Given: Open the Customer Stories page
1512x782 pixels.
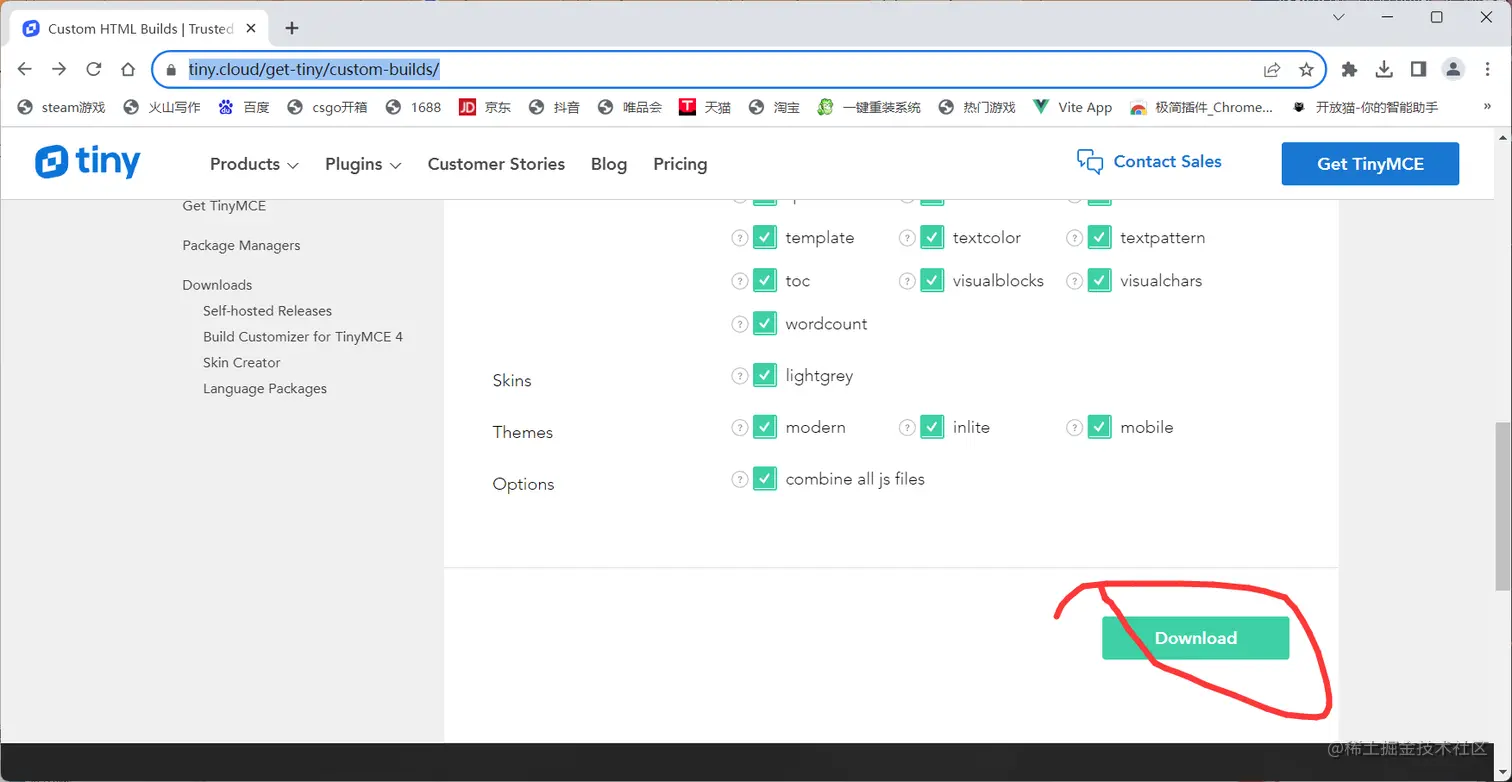Looking at the screenshot, I should point(496,164).
